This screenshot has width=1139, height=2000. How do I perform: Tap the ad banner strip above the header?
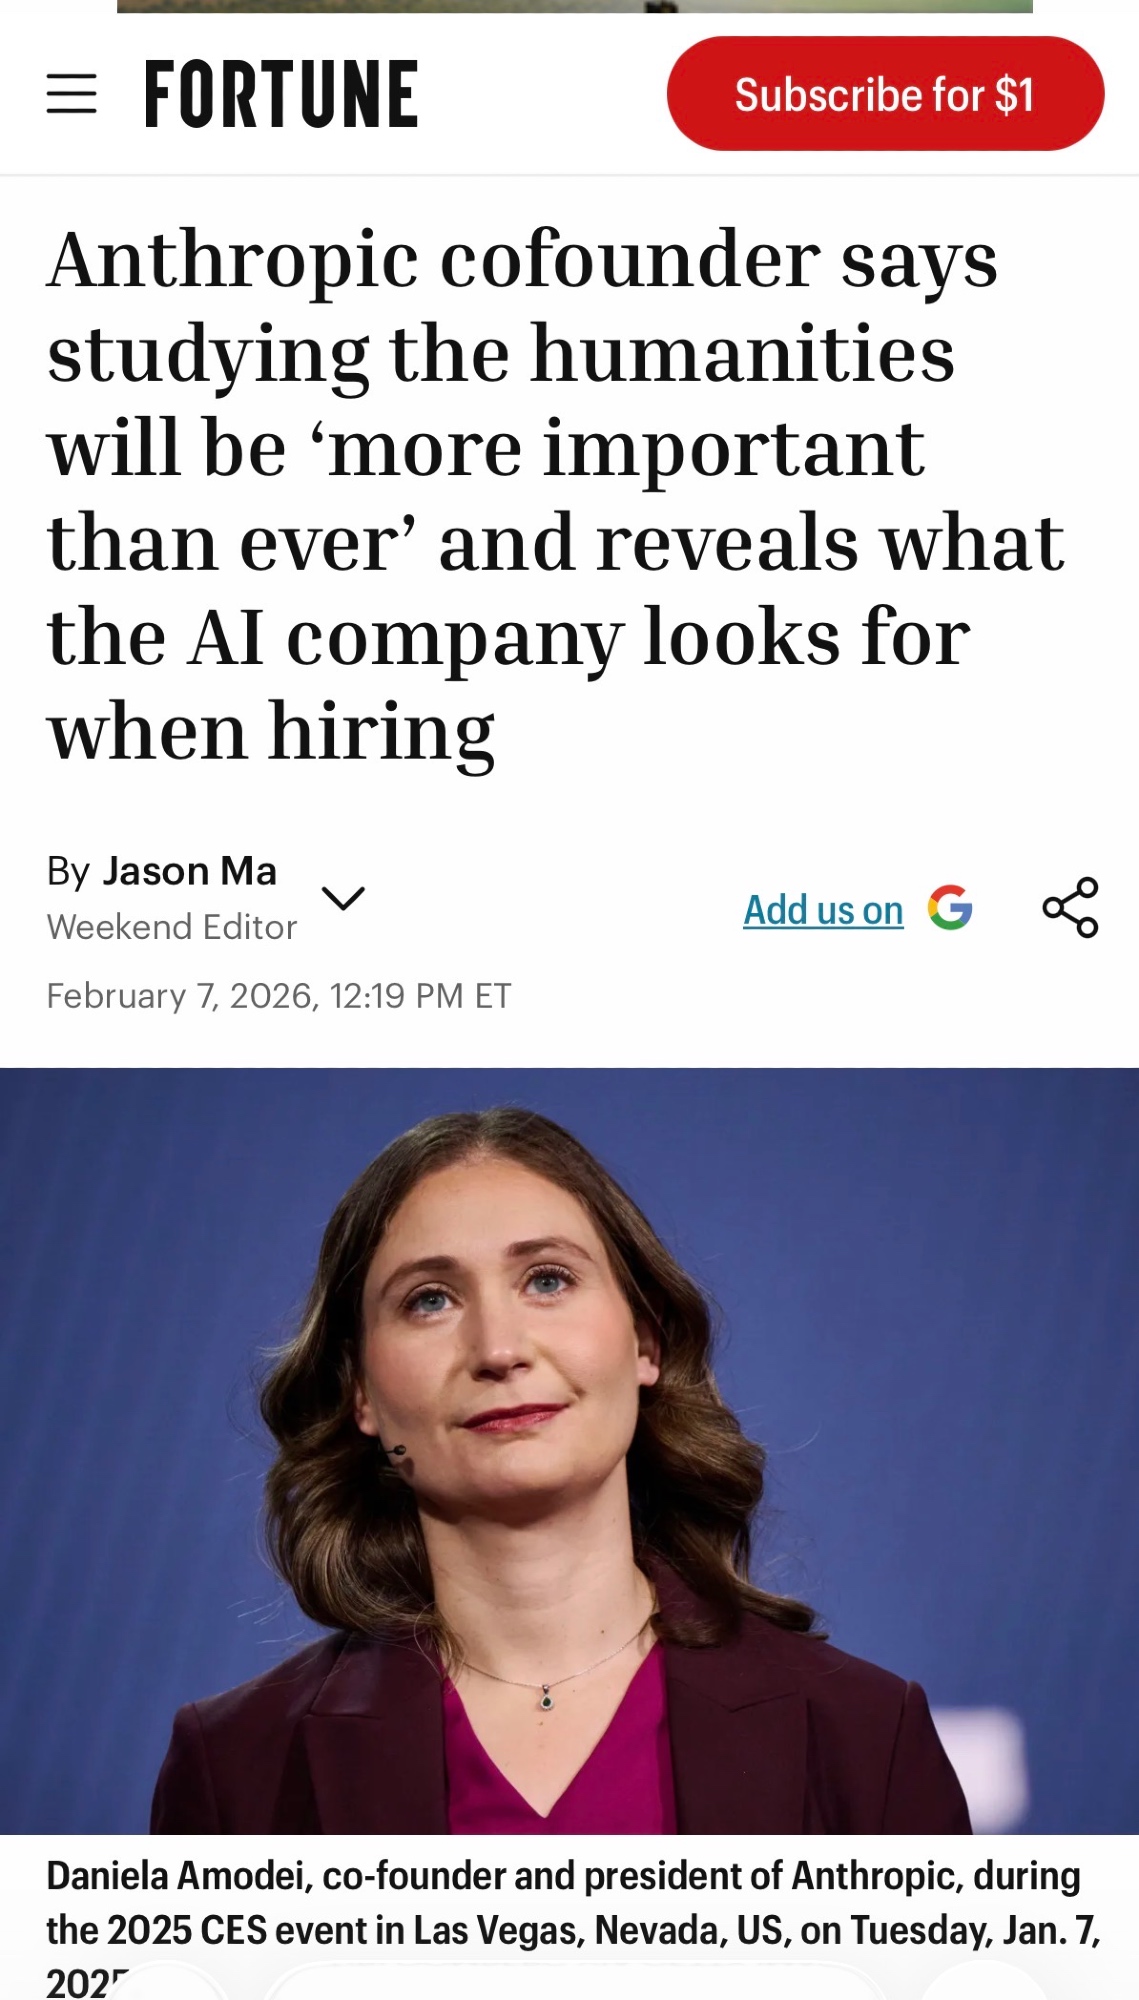(x=574, y=6)
